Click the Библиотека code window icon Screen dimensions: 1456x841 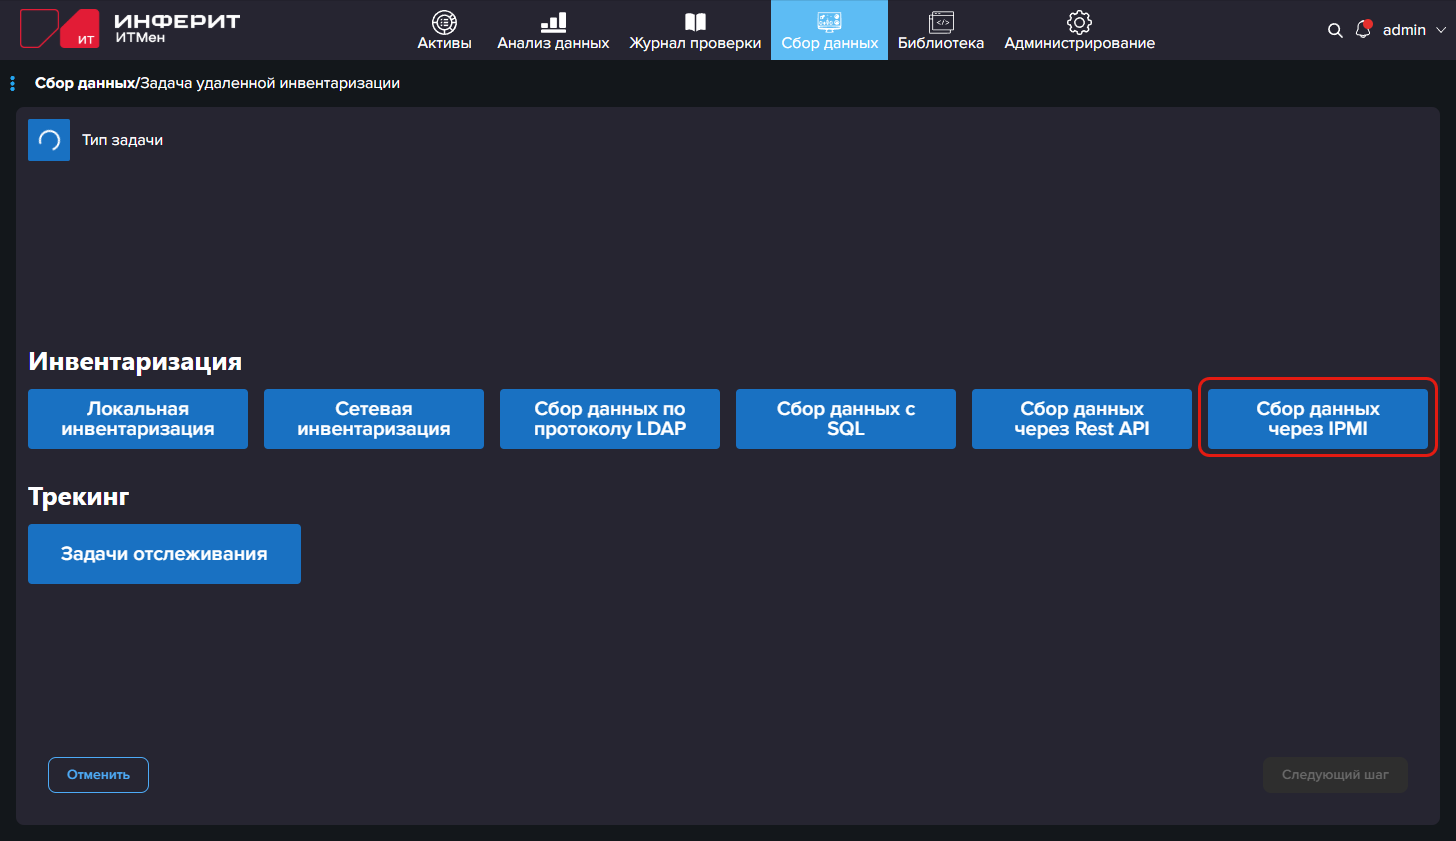(940, 22)
